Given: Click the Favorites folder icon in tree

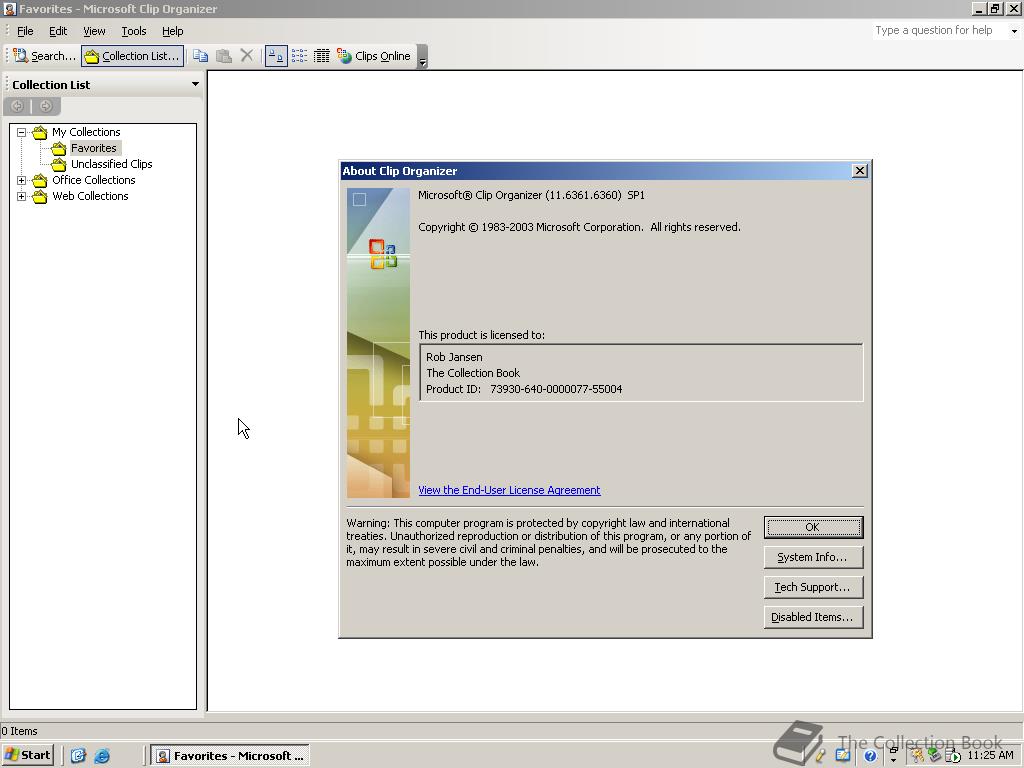Looking at the screenshot, I should (x=59, y=148).
